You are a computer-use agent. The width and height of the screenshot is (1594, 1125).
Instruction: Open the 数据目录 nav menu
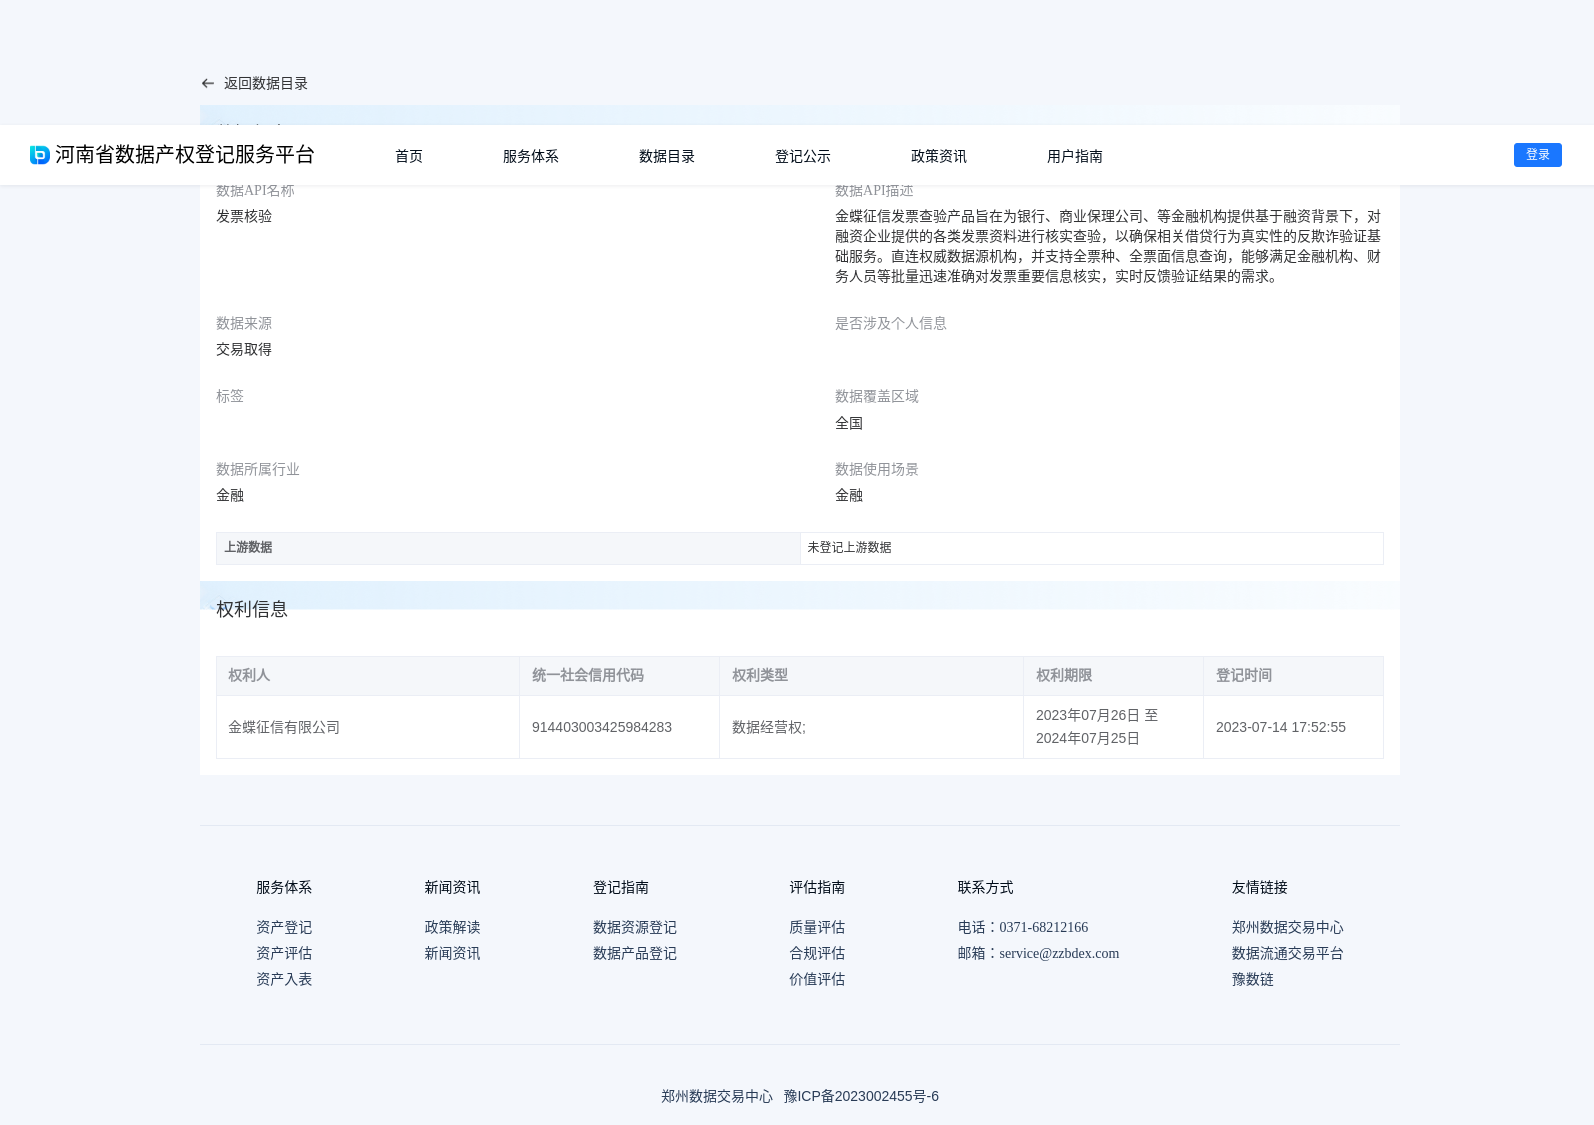667,156
